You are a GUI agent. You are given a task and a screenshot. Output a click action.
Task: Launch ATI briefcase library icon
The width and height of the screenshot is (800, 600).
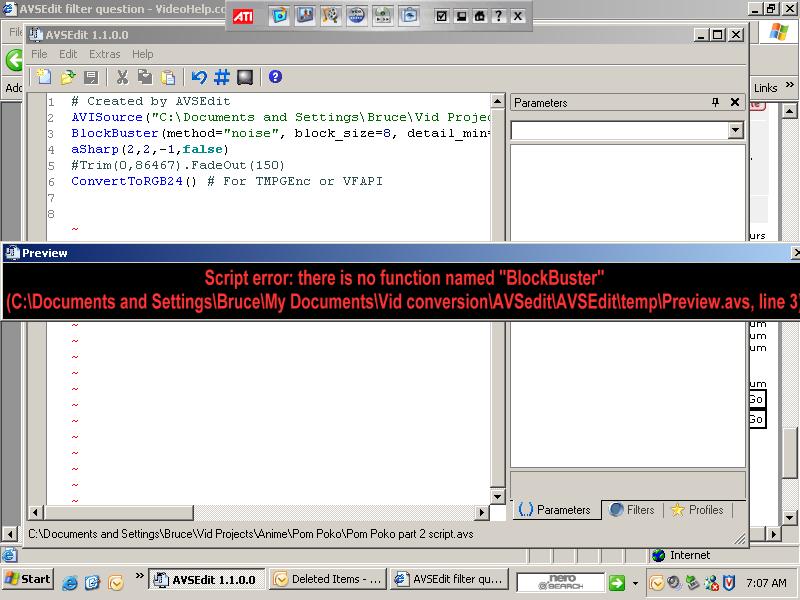pos(409,16)
